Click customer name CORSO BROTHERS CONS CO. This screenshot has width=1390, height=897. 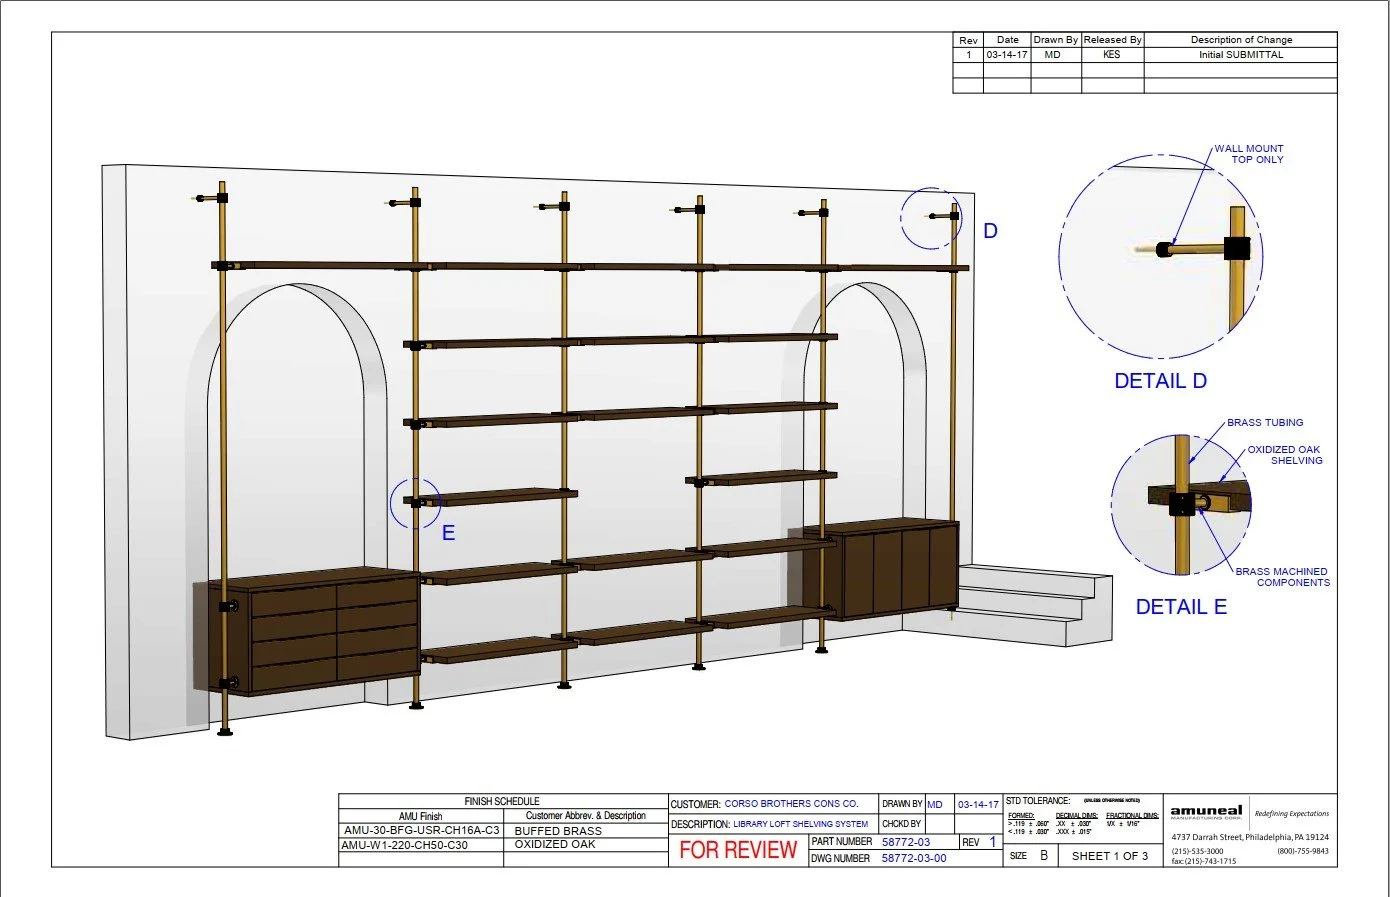(x=791, y=803)
